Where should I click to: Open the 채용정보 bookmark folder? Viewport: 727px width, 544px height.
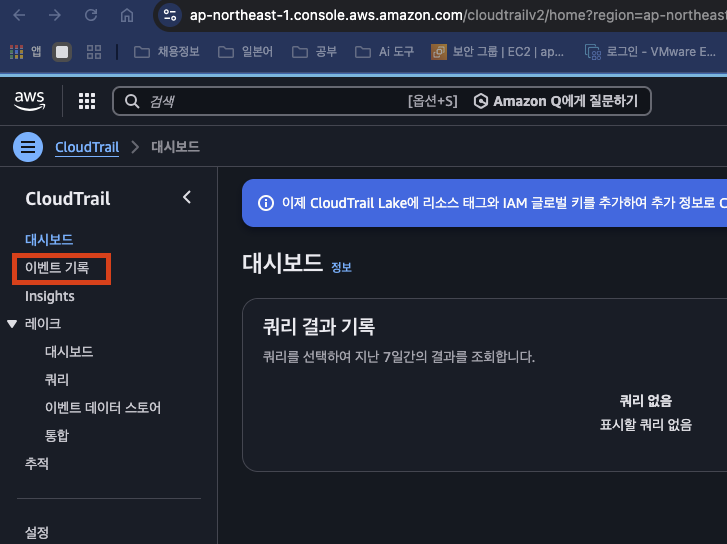click(x=166, y=51)
